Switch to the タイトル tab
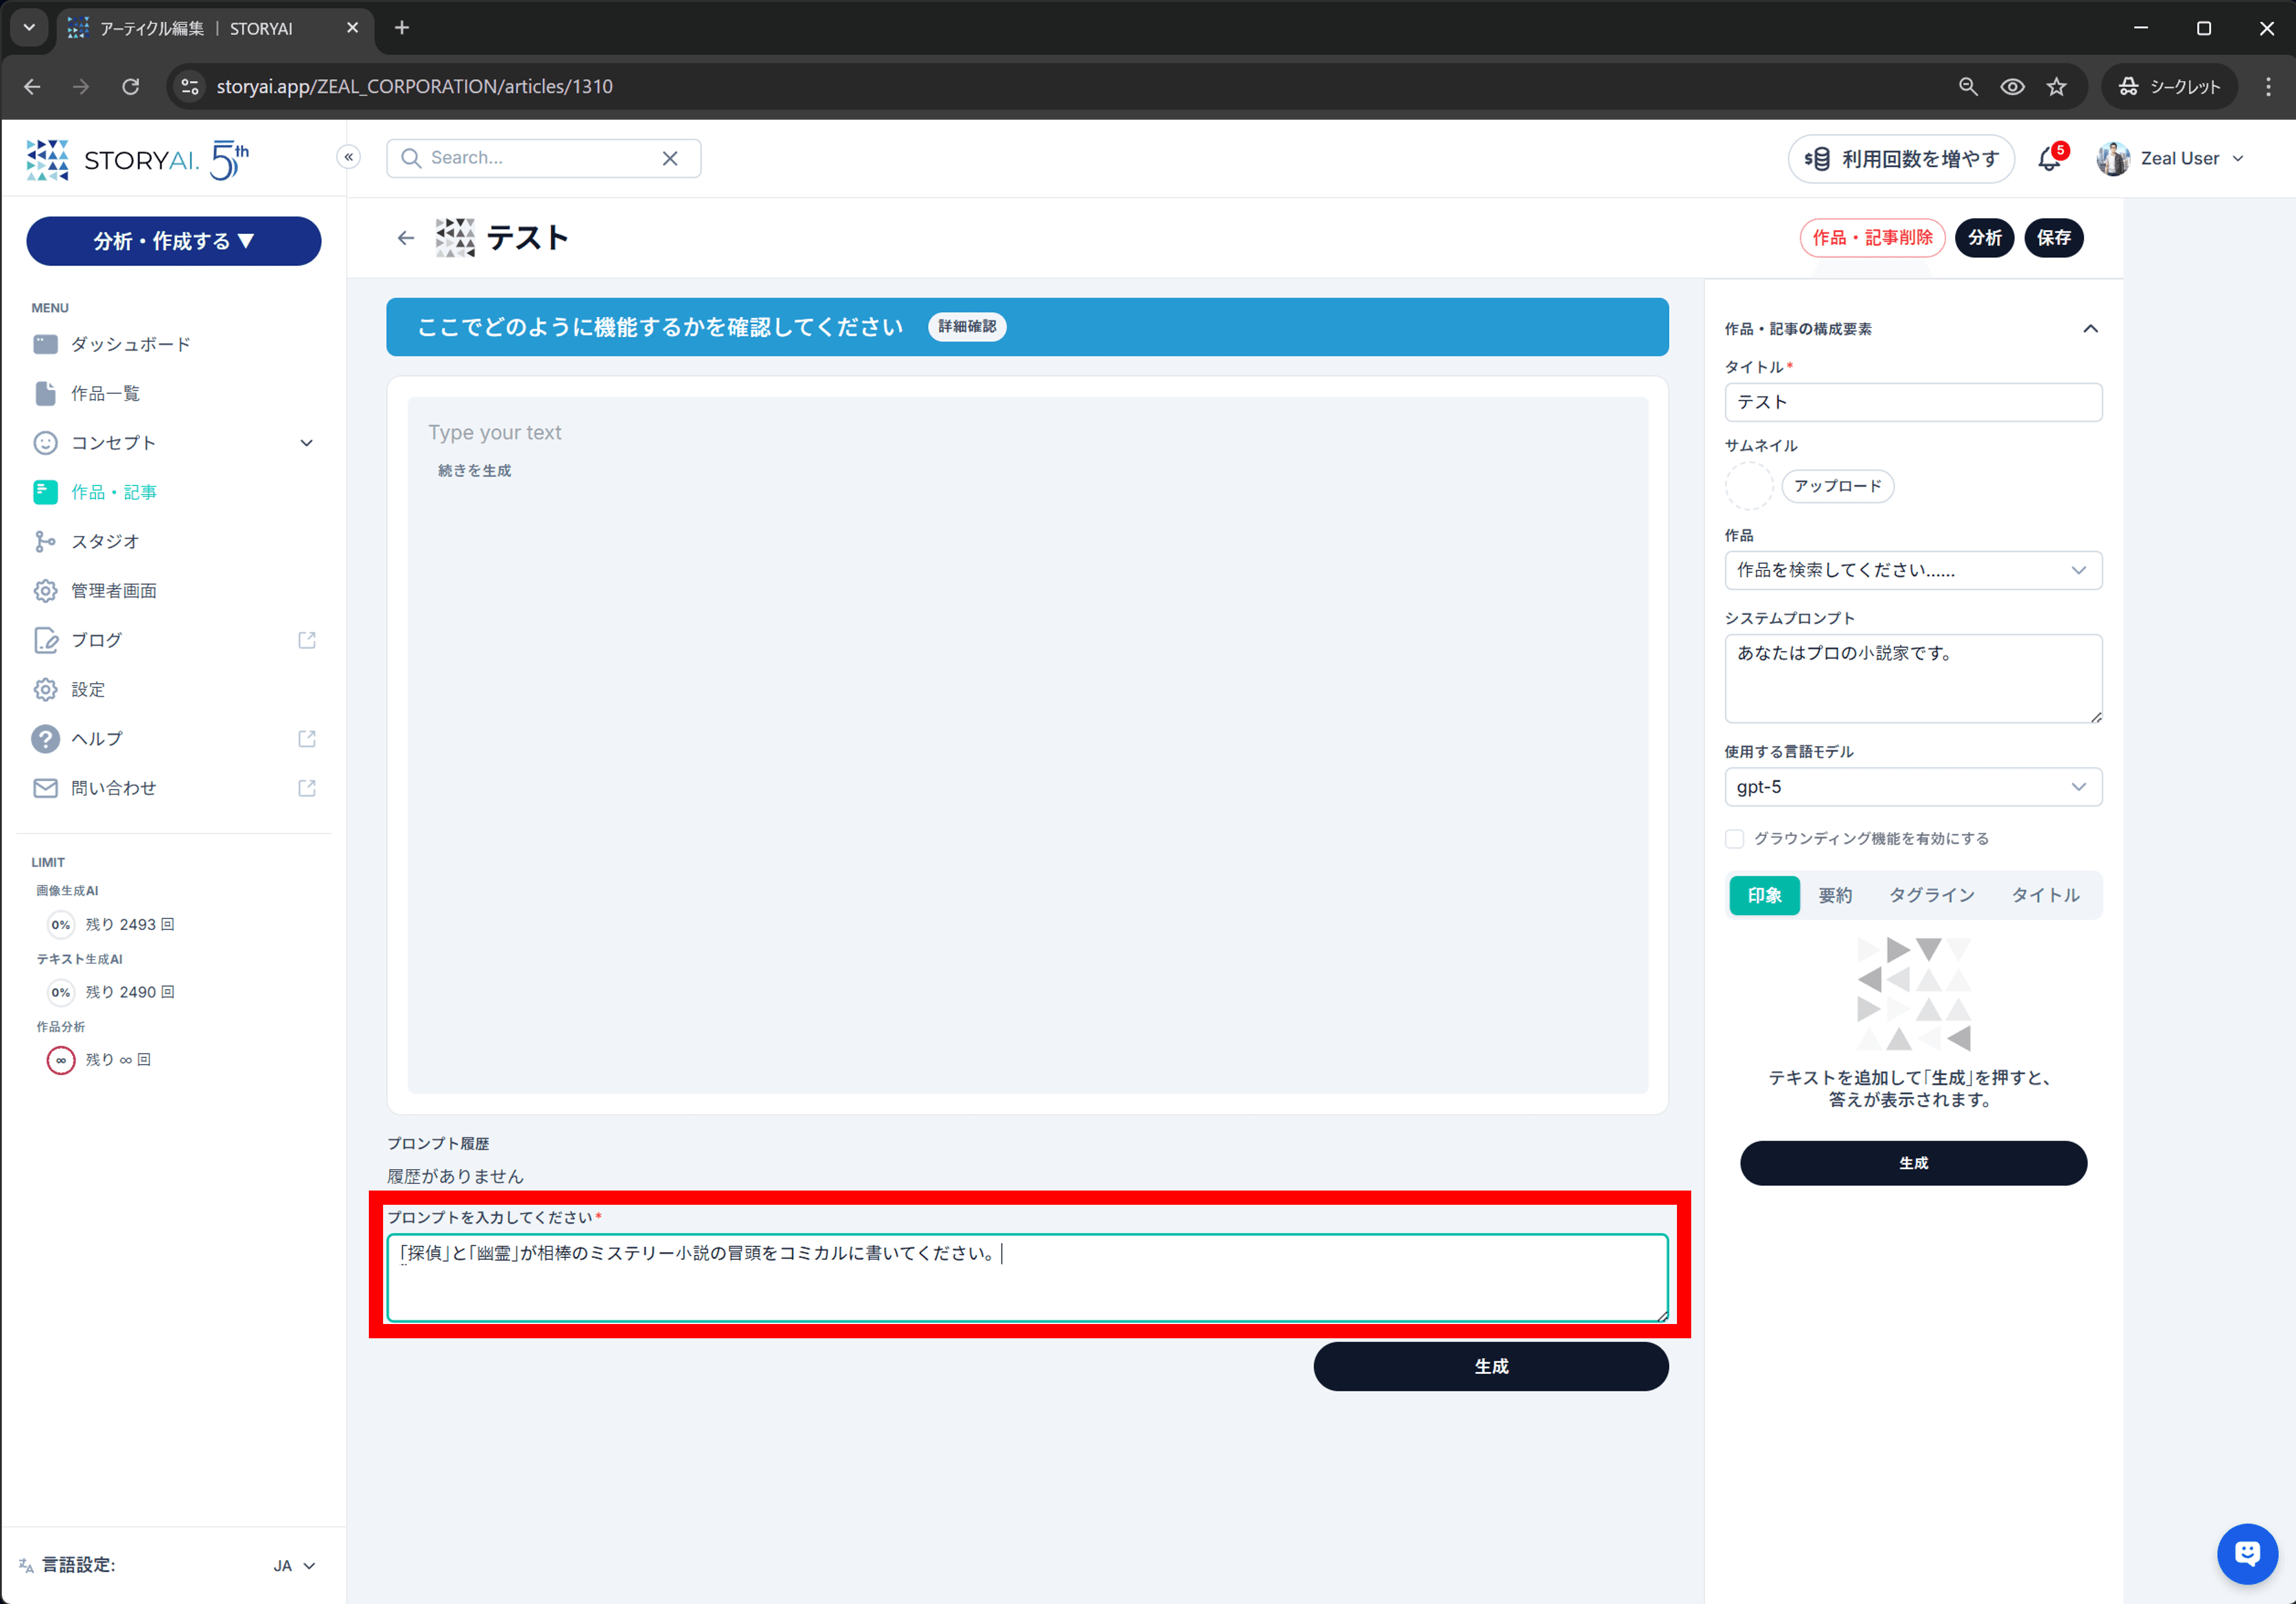 [x=2045, y=895]
